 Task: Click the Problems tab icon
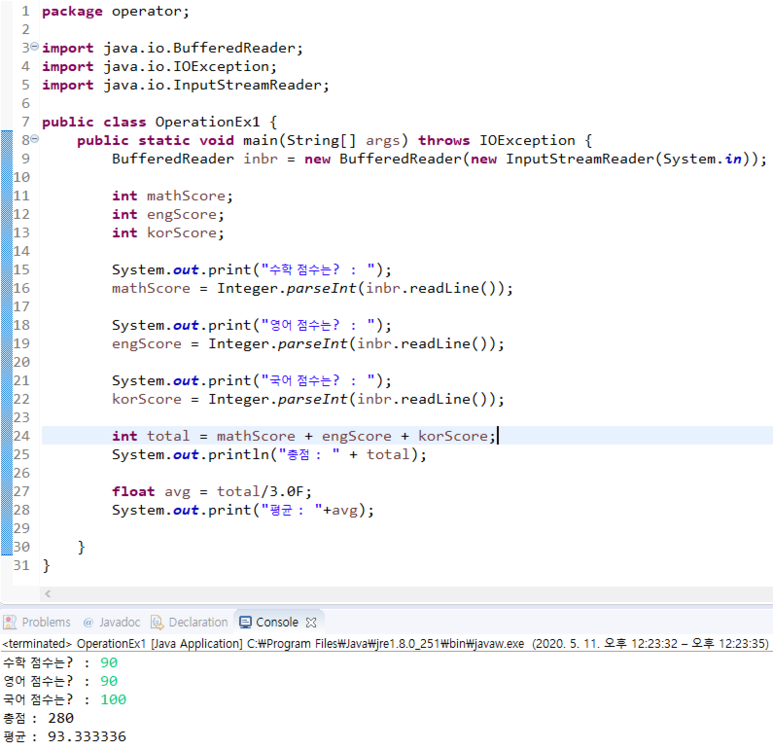(x=10, y=622)
